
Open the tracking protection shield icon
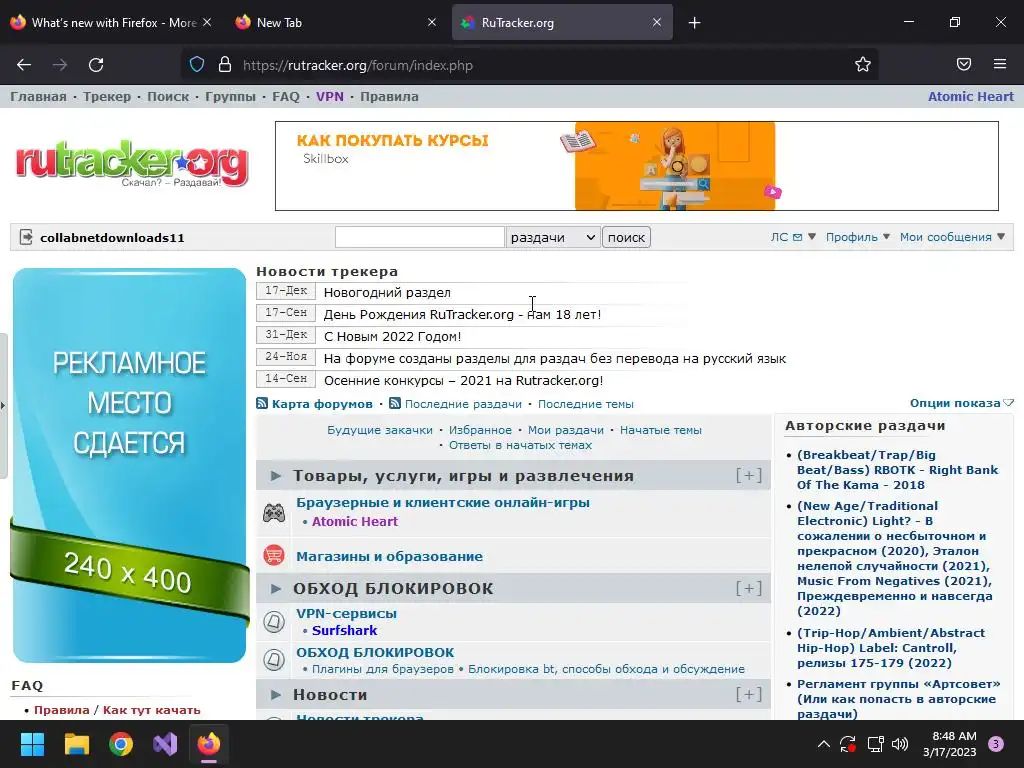pos(197,65)
